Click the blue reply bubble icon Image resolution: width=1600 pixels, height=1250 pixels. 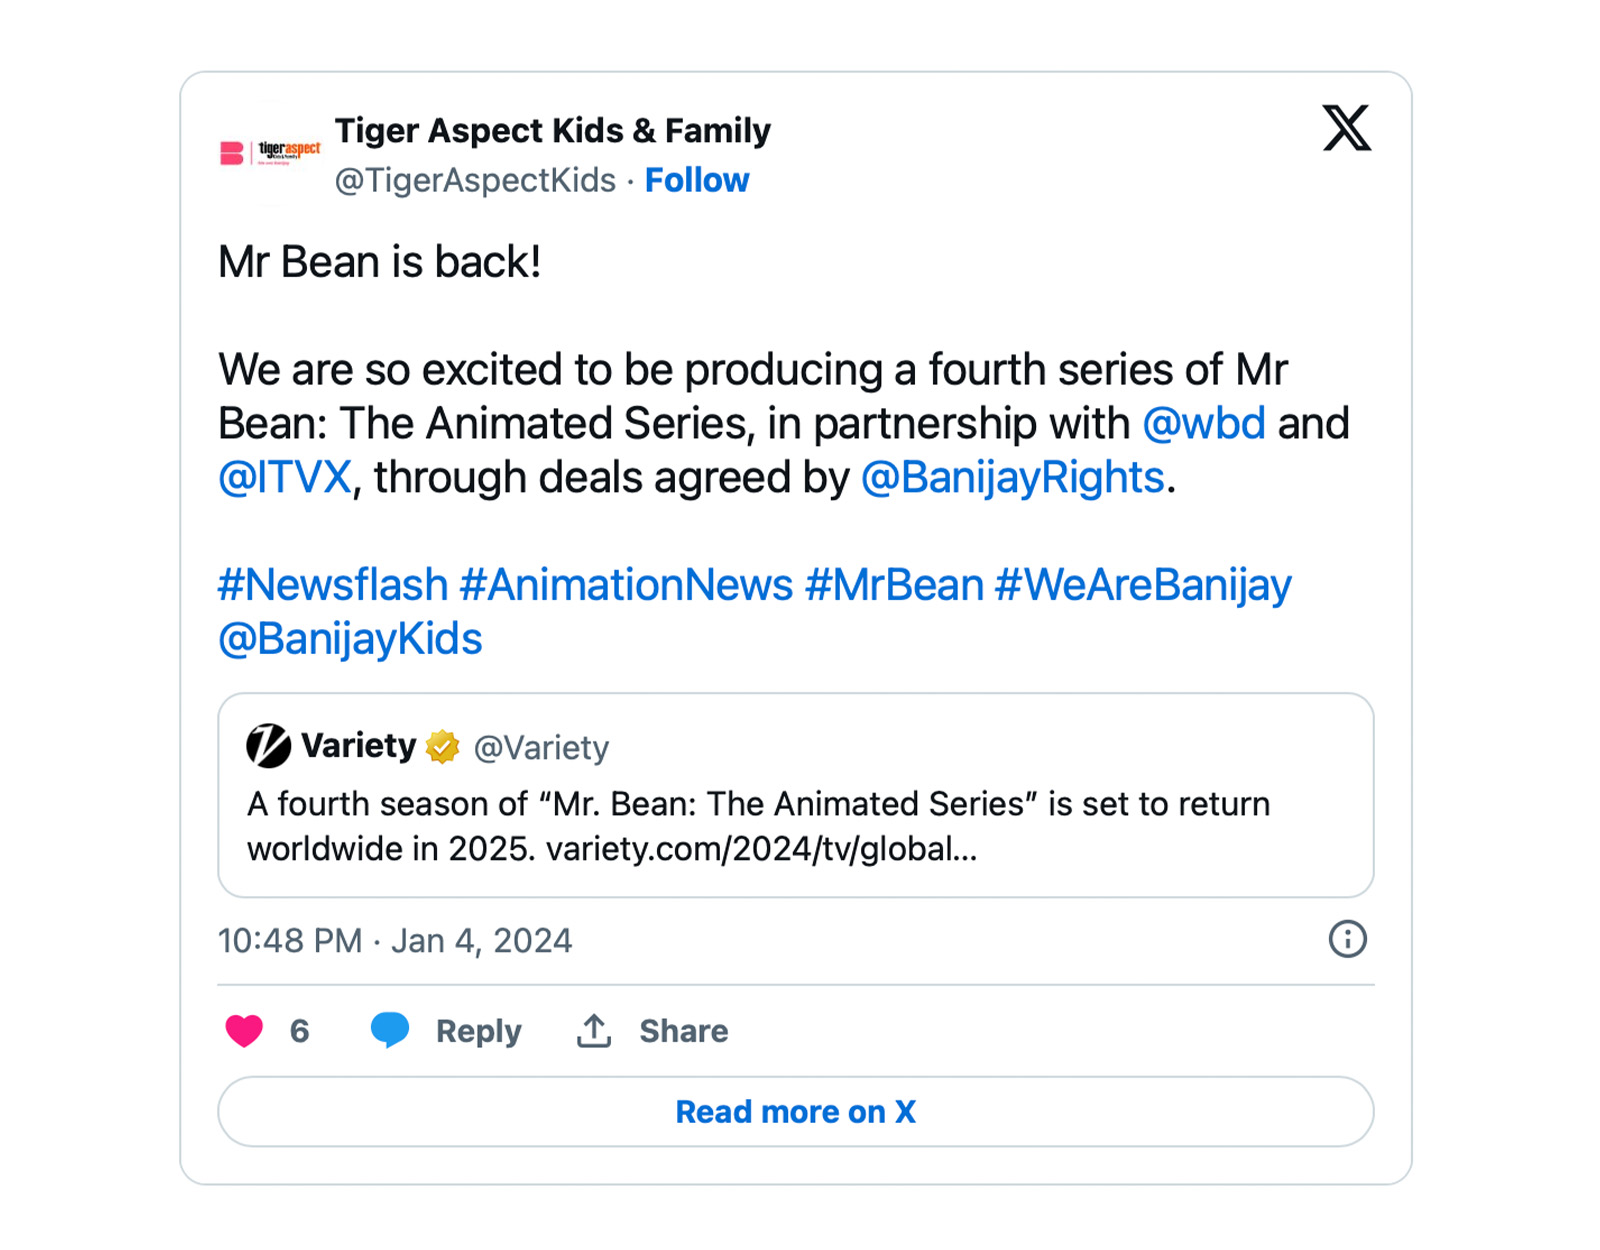click(x=390, y=1029)
